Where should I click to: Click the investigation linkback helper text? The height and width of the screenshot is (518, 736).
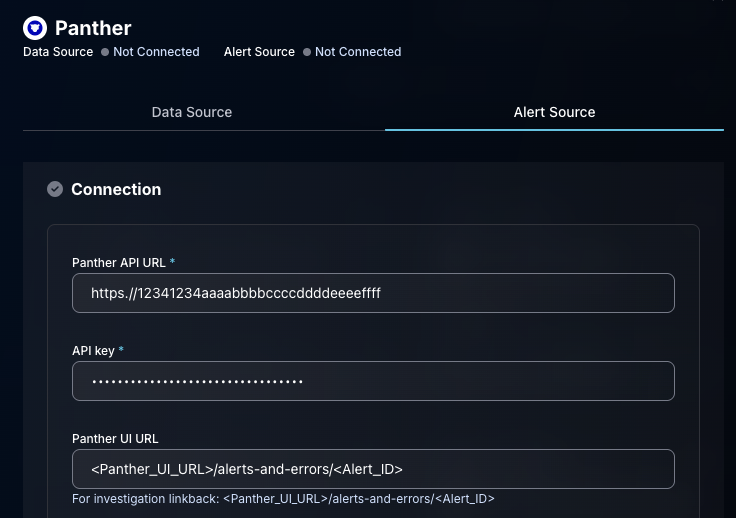283,499
